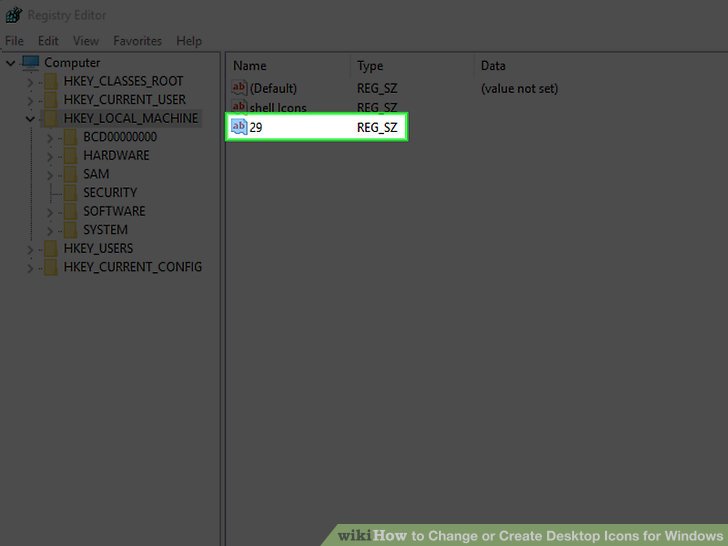The height and width of the screenshot is (546, 728).
Task: Open the View menu
Action: (x=86, y=41)
